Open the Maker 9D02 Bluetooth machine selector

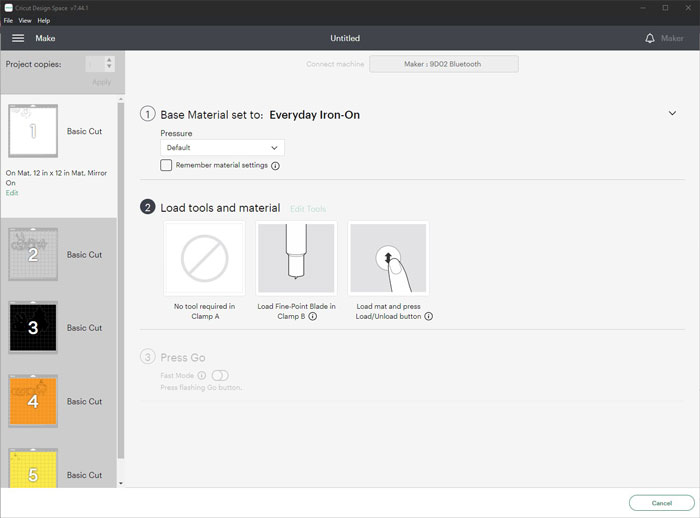[x=444, y=64]
